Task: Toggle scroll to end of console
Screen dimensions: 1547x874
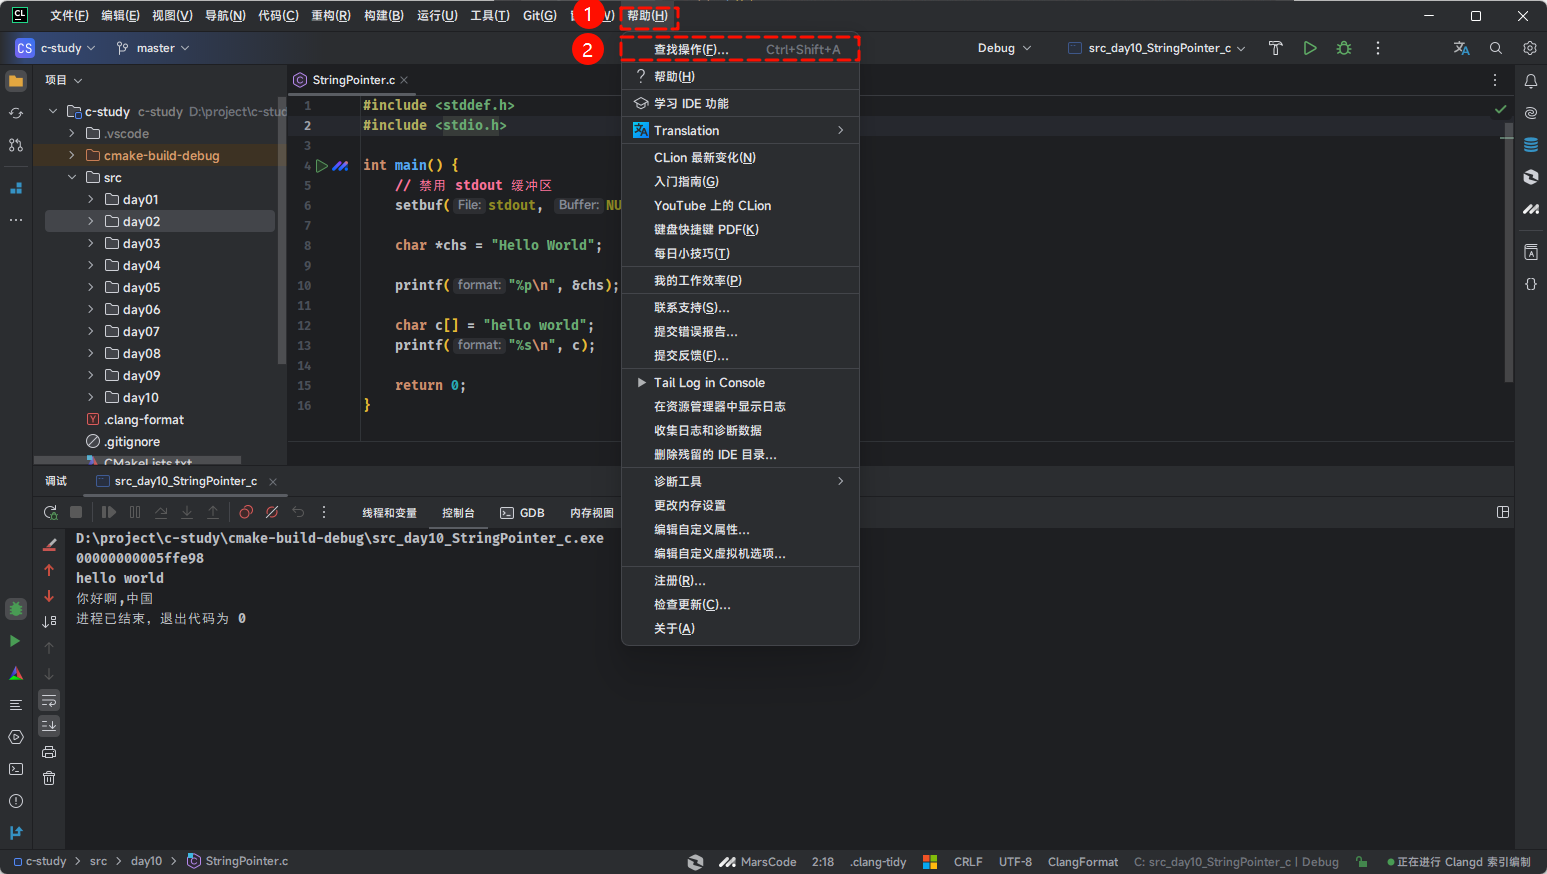Action: pos(49,726)
